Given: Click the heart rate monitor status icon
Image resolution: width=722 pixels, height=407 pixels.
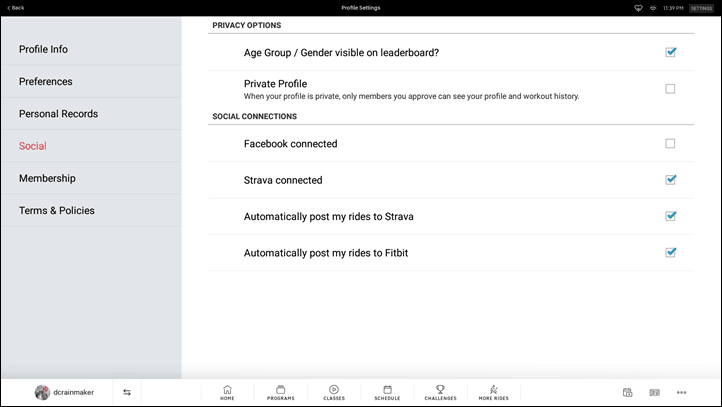Looking at the screenshot, I should click(x=638, y=8).
